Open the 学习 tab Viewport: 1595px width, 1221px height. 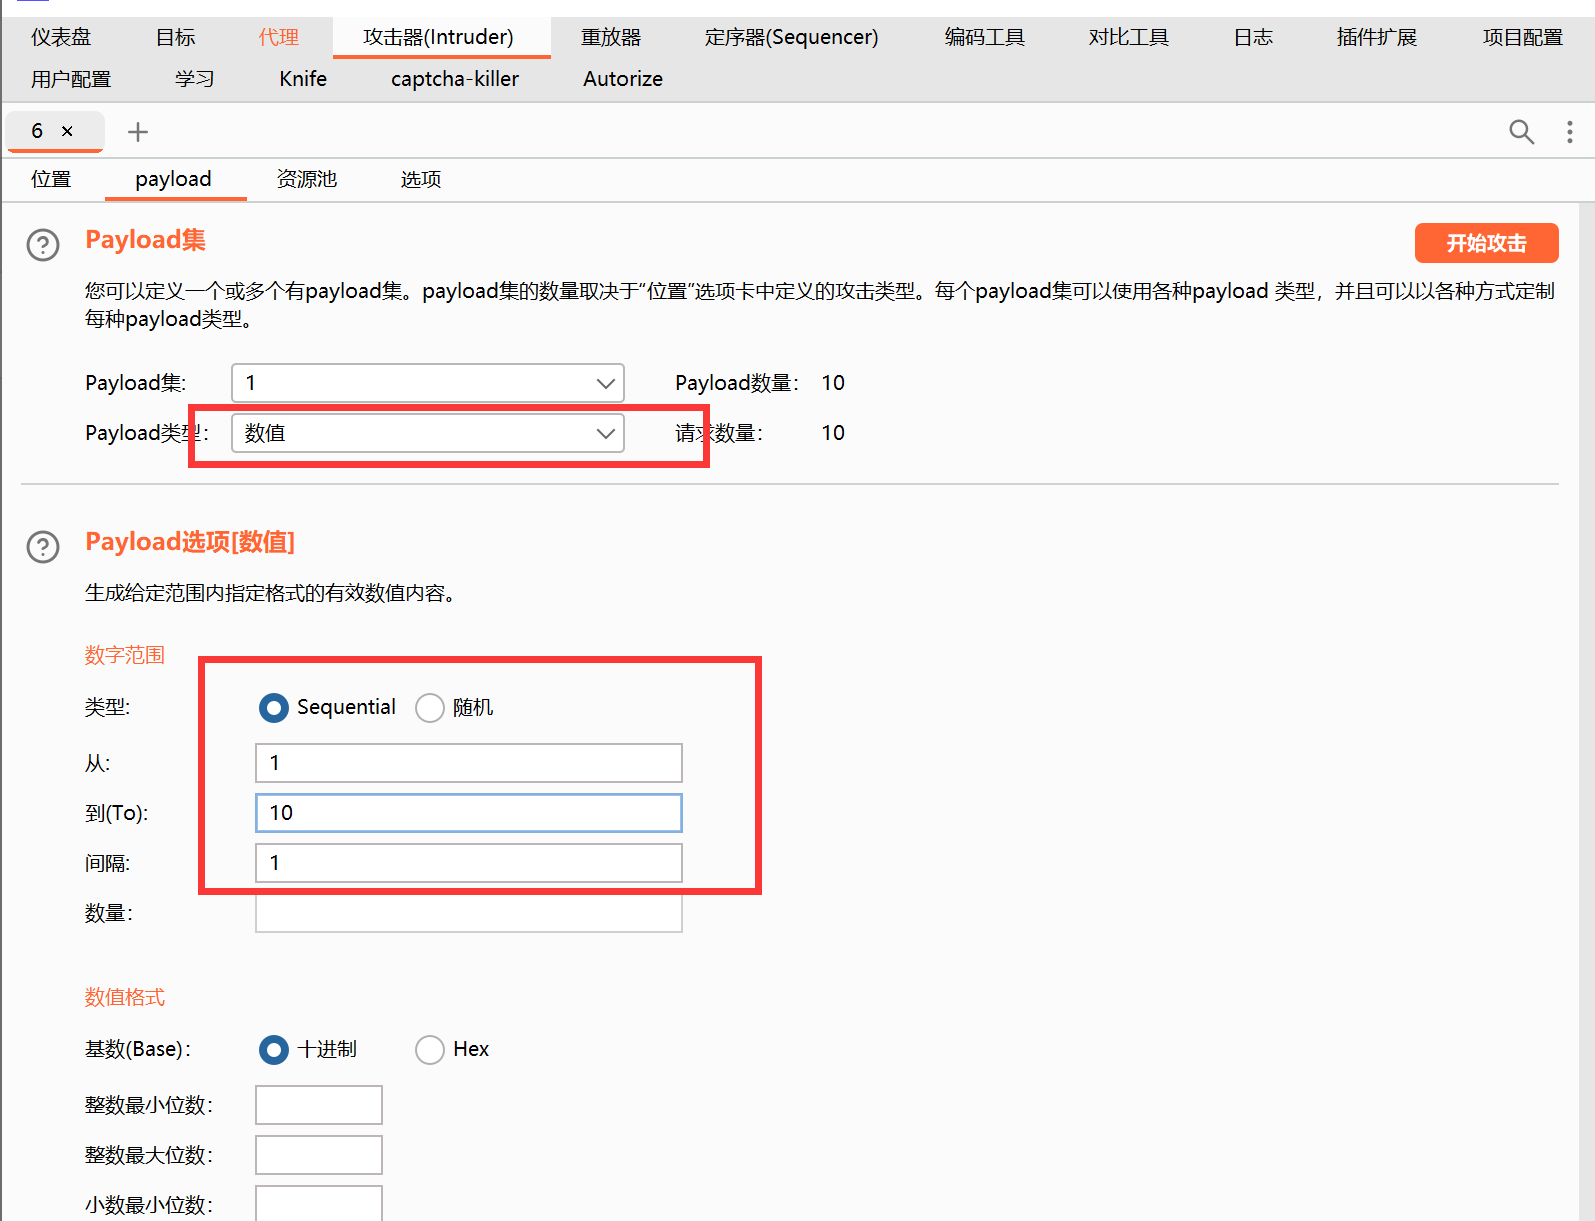195,79
